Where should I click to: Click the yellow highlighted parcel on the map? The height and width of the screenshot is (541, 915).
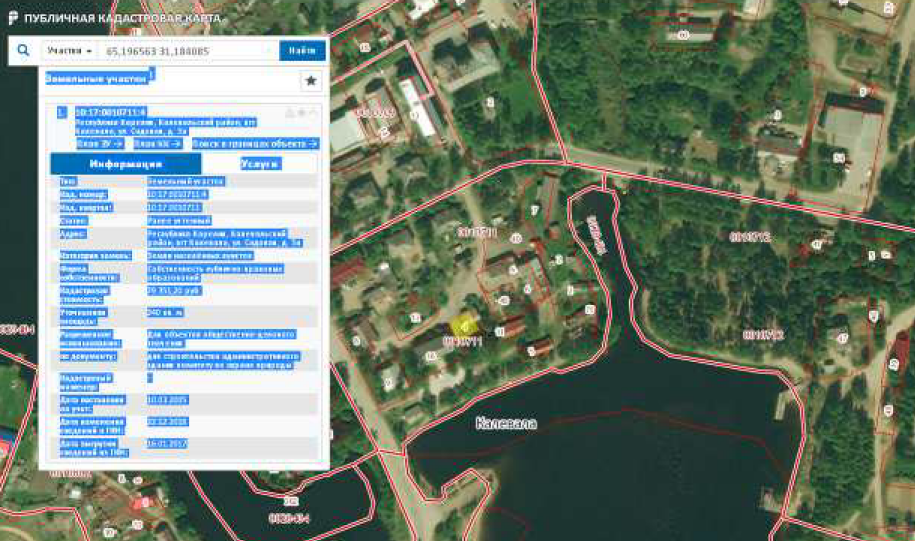coord(461,324)
